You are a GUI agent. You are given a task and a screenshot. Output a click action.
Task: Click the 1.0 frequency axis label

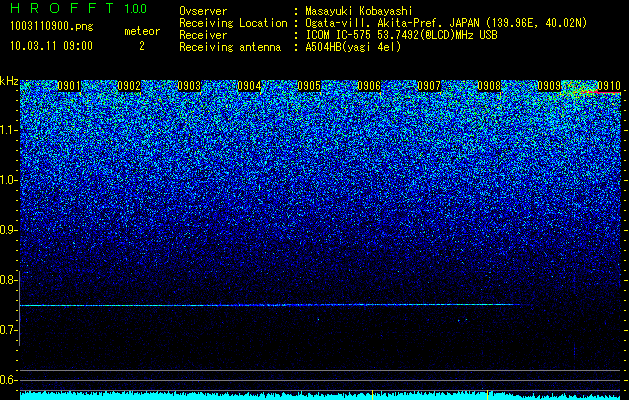pyautogui.click(x=9, y=181)
